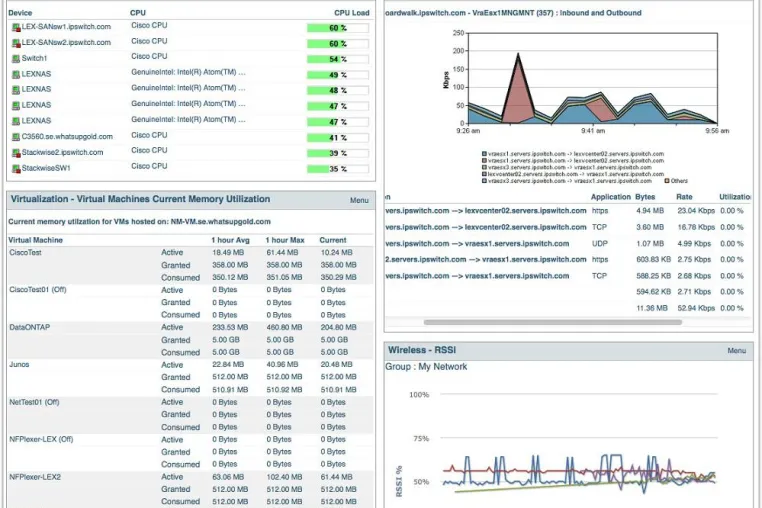762x508 pixels.
Task: Open the Wireless - RSSI panel Menu
Action: click(736, 350)
